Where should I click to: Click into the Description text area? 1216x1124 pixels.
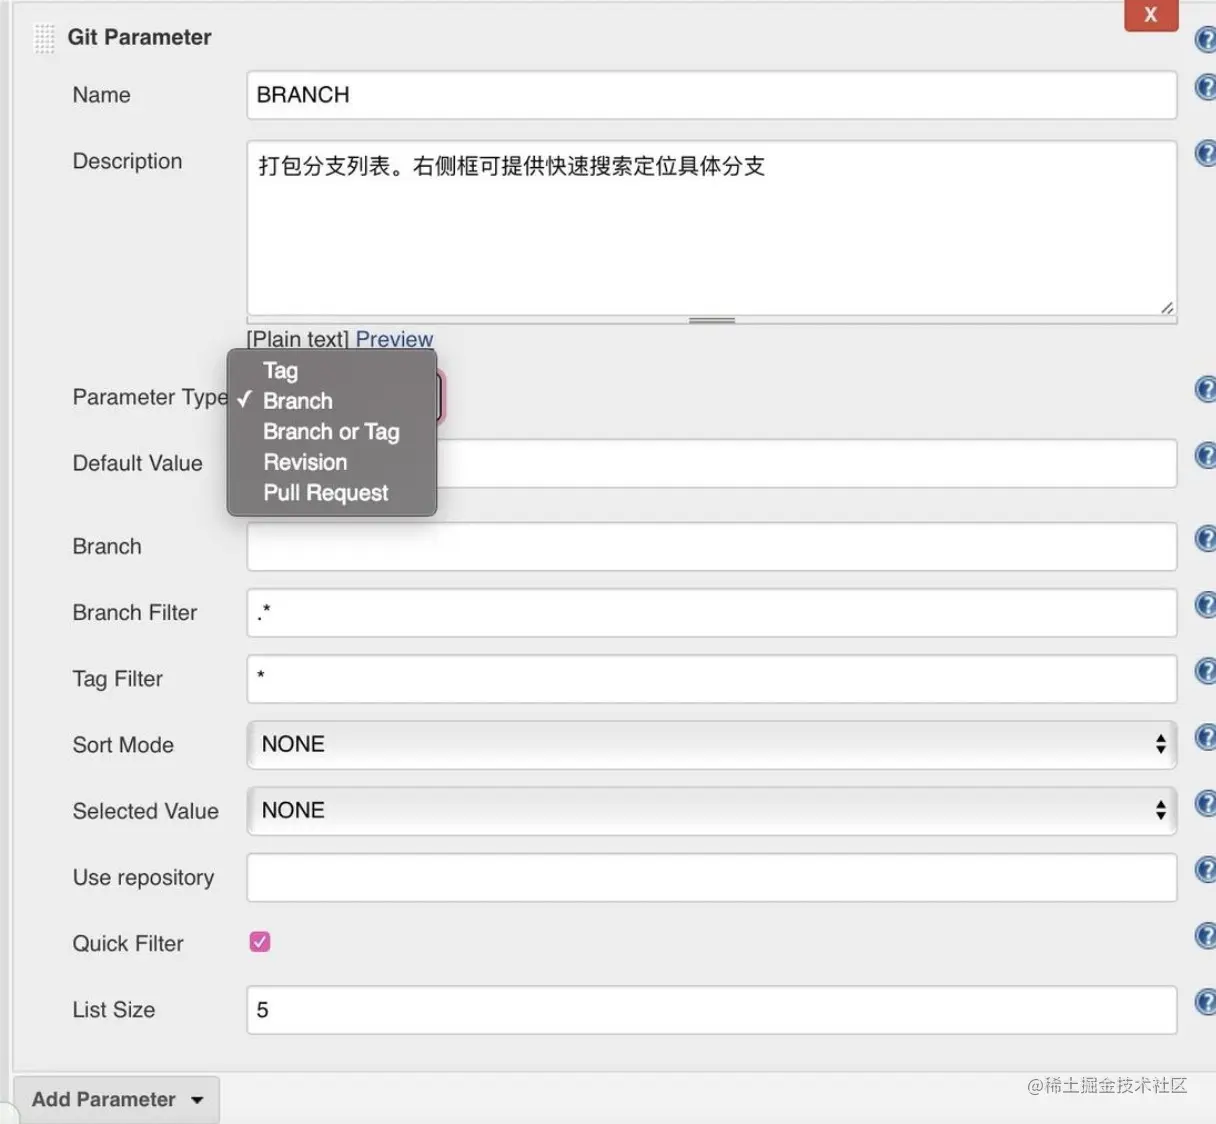[712, 228]
